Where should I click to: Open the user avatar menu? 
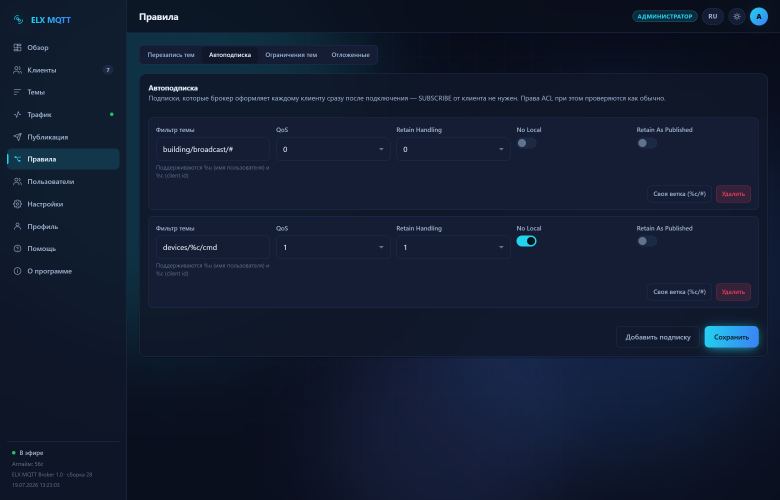coord(759,16)
